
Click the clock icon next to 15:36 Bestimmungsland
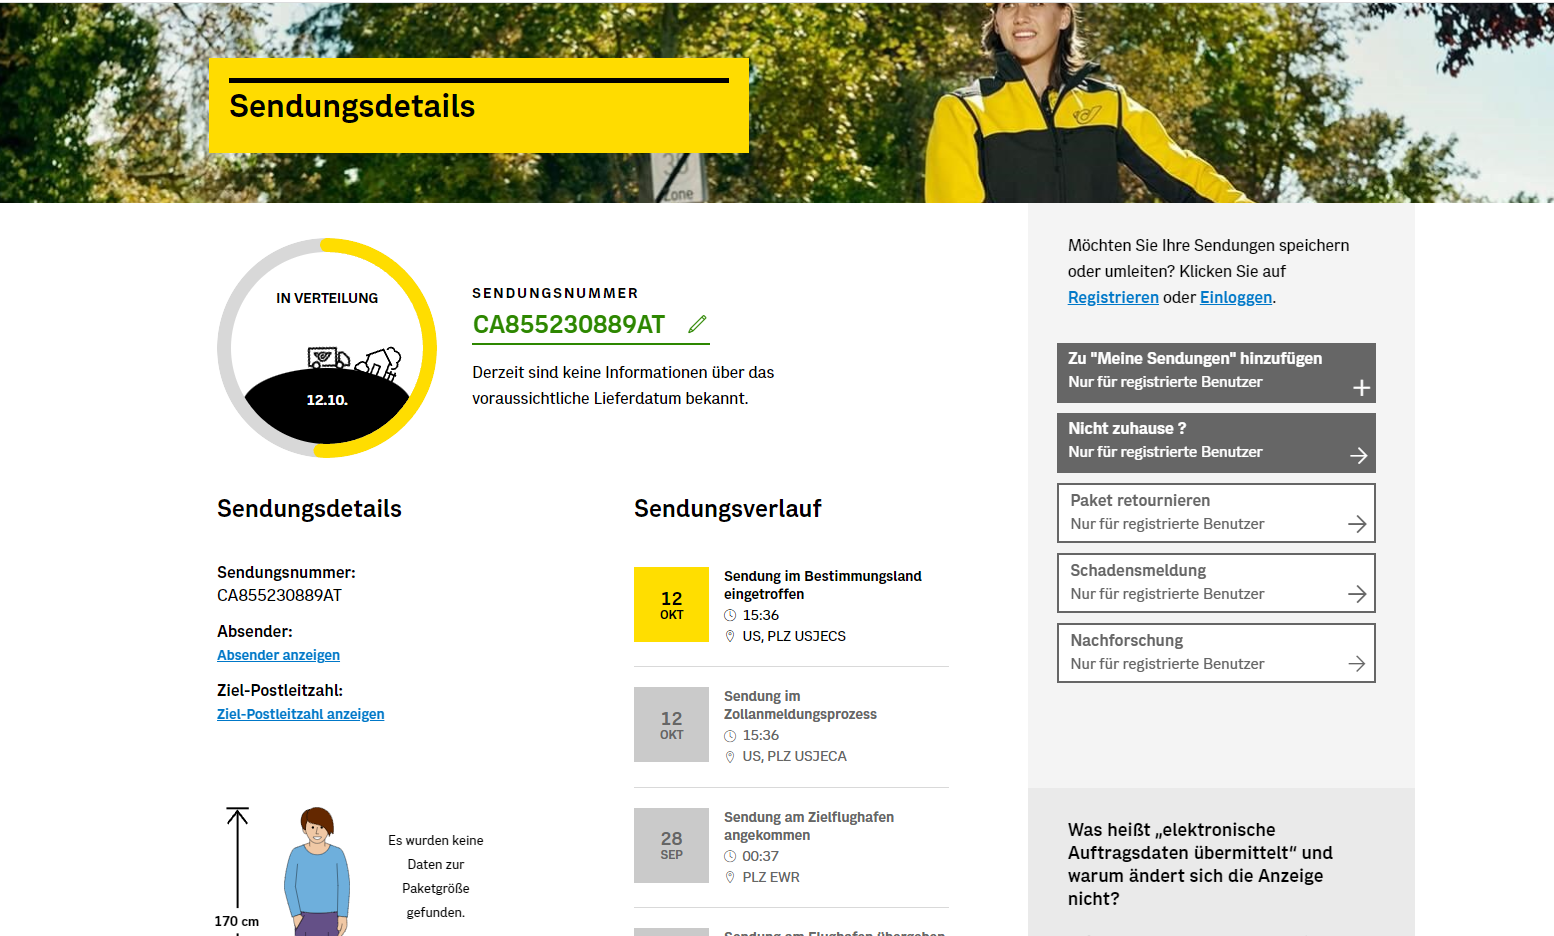click(730, 616)
